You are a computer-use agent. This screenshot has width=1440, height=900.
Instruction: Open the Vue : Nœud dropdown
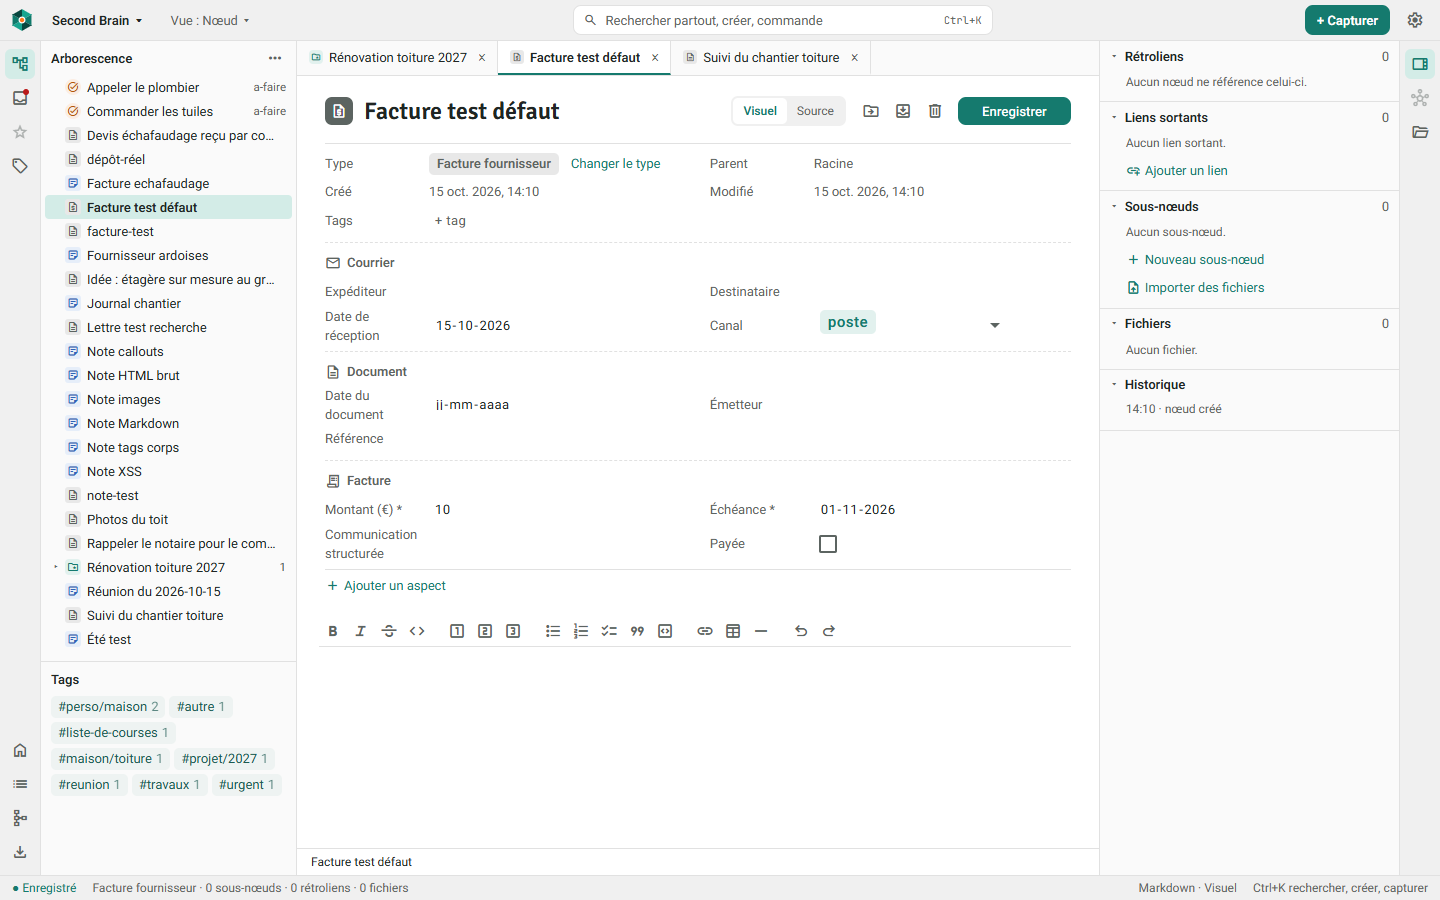pos(210,20)
